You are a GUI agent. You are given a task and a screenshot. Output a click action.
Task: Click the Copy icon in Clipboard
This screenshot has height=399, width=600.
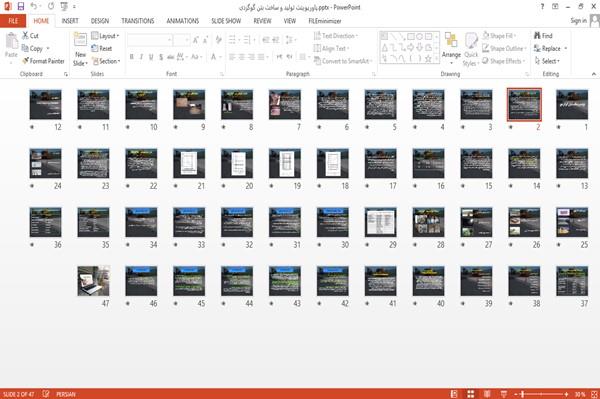(25, 48)
